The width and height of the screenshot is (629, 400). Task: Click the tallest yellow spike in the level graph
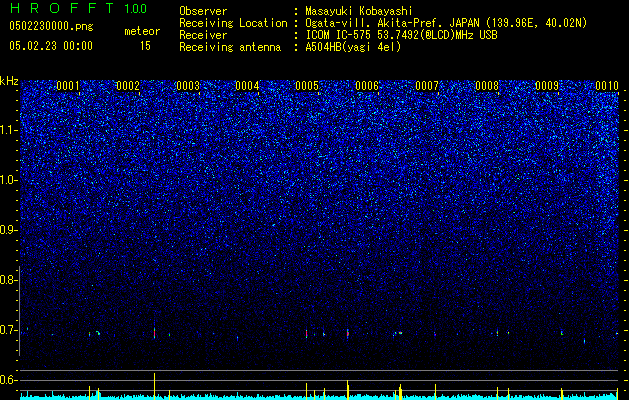pos(154,386)
